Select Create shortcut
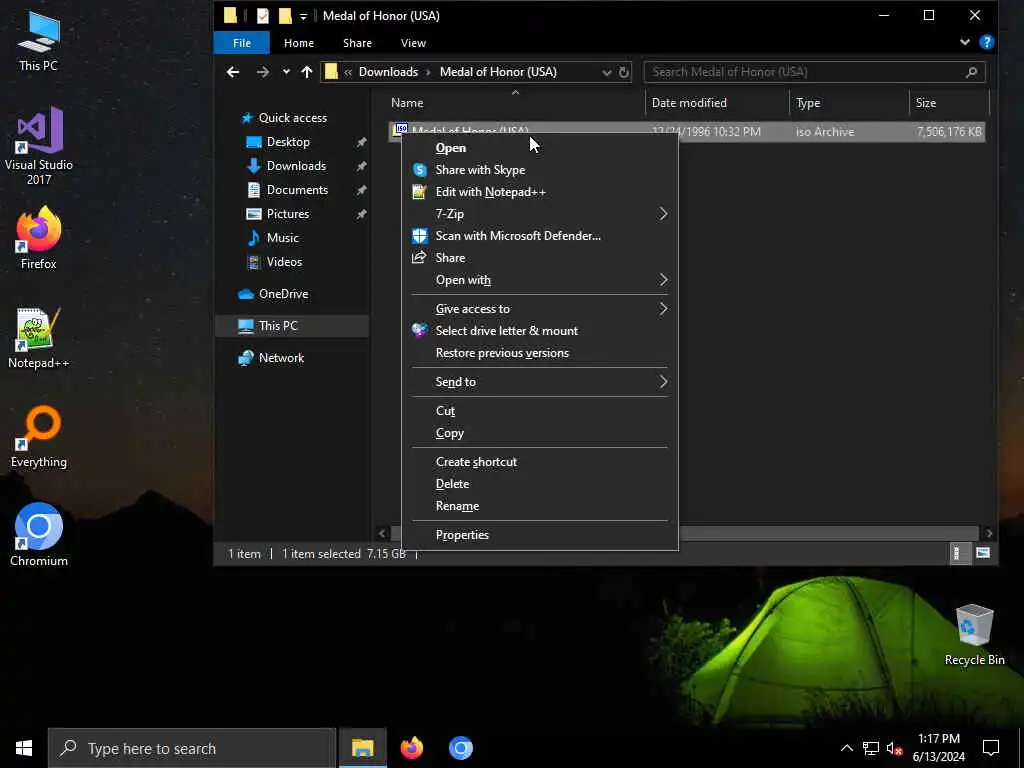The width and height of the screenshot is (1024, 768). point(540,462)
